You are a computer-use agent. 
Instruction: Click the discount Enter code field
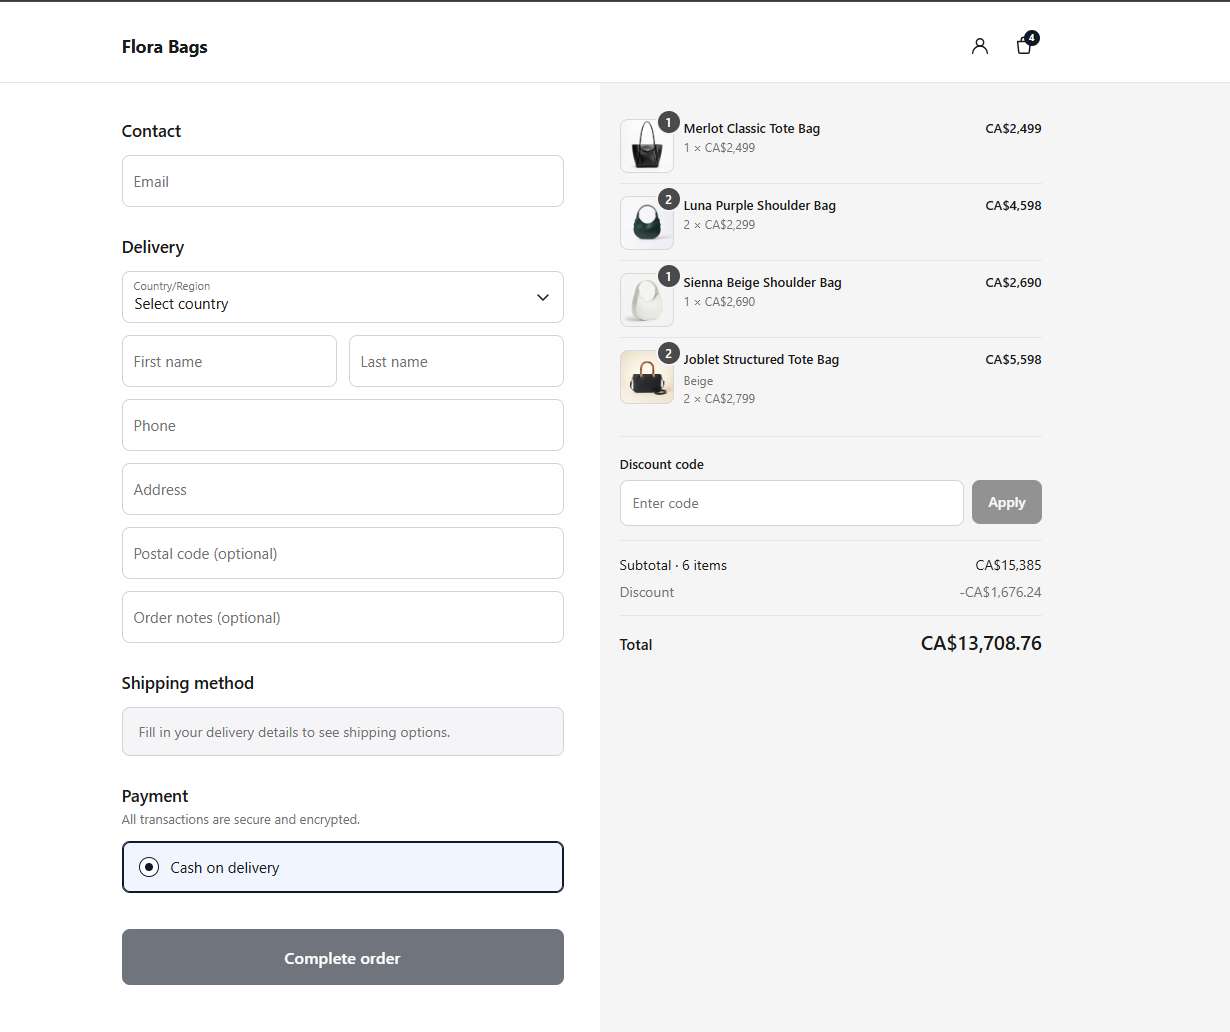(791, 503)
